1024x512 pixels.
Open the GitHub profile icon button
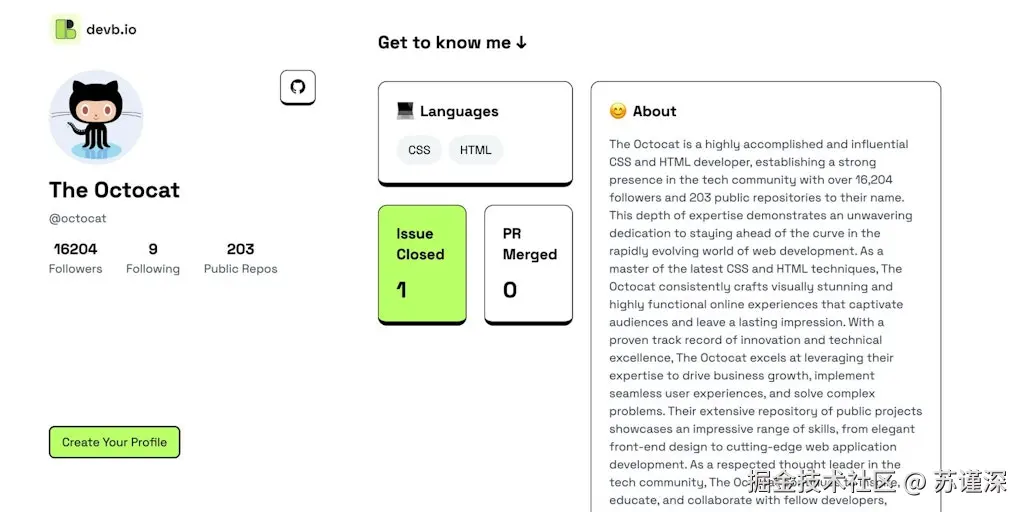tap(297, 87)
